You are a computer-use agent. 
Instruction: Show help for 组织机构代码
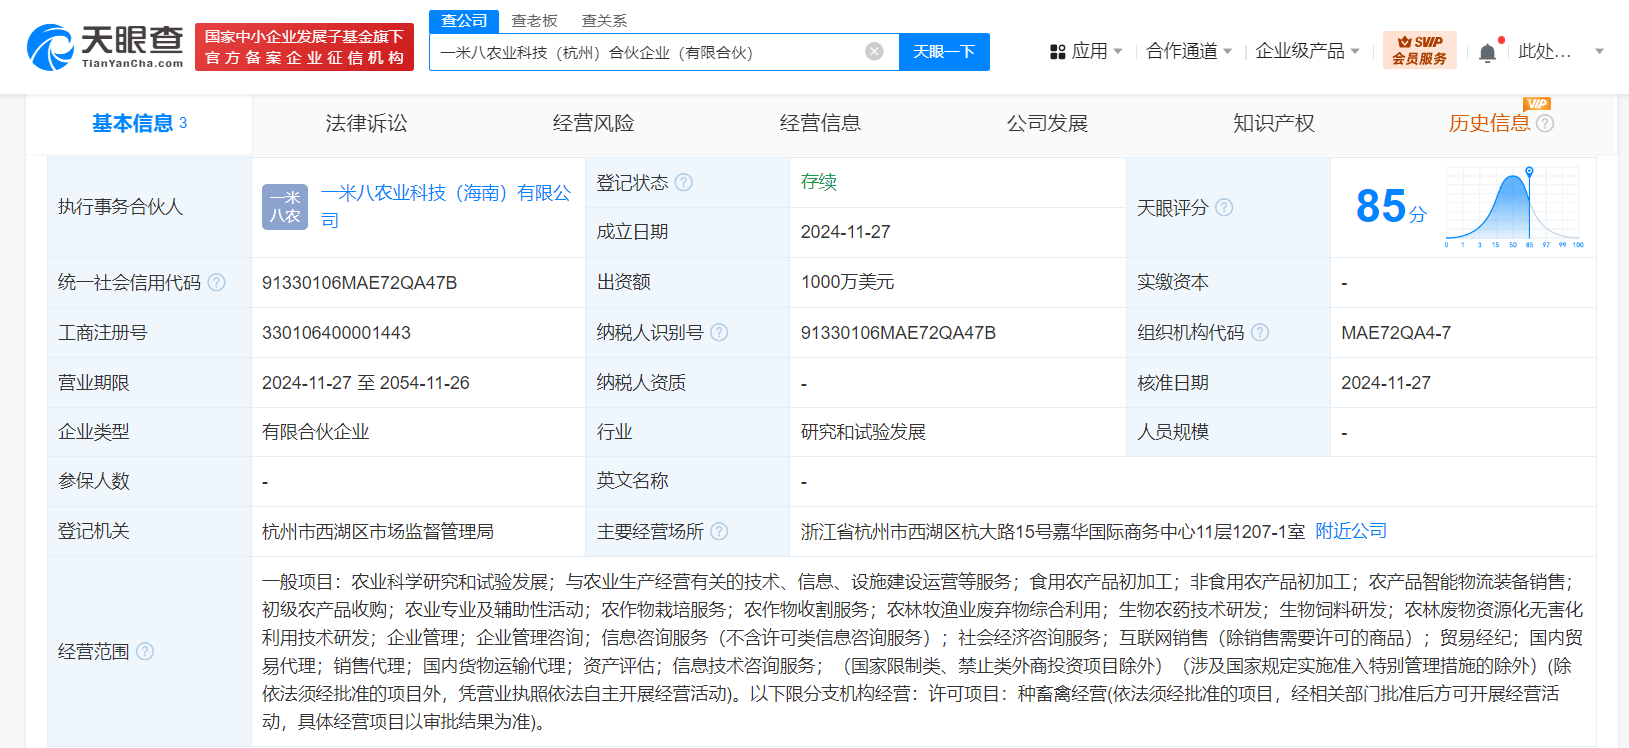pos(1260,332)
